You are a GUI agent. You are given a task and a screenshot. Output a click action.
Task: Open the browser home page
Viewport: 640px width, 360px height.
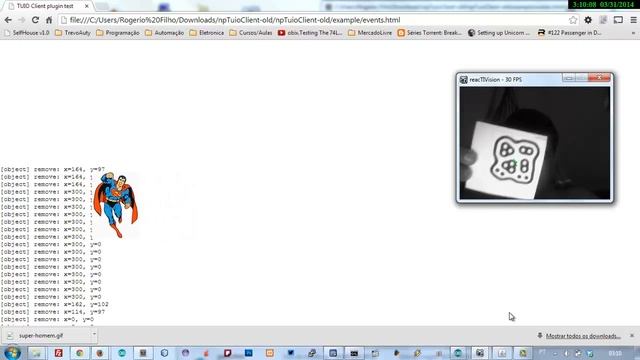[49, 20]
